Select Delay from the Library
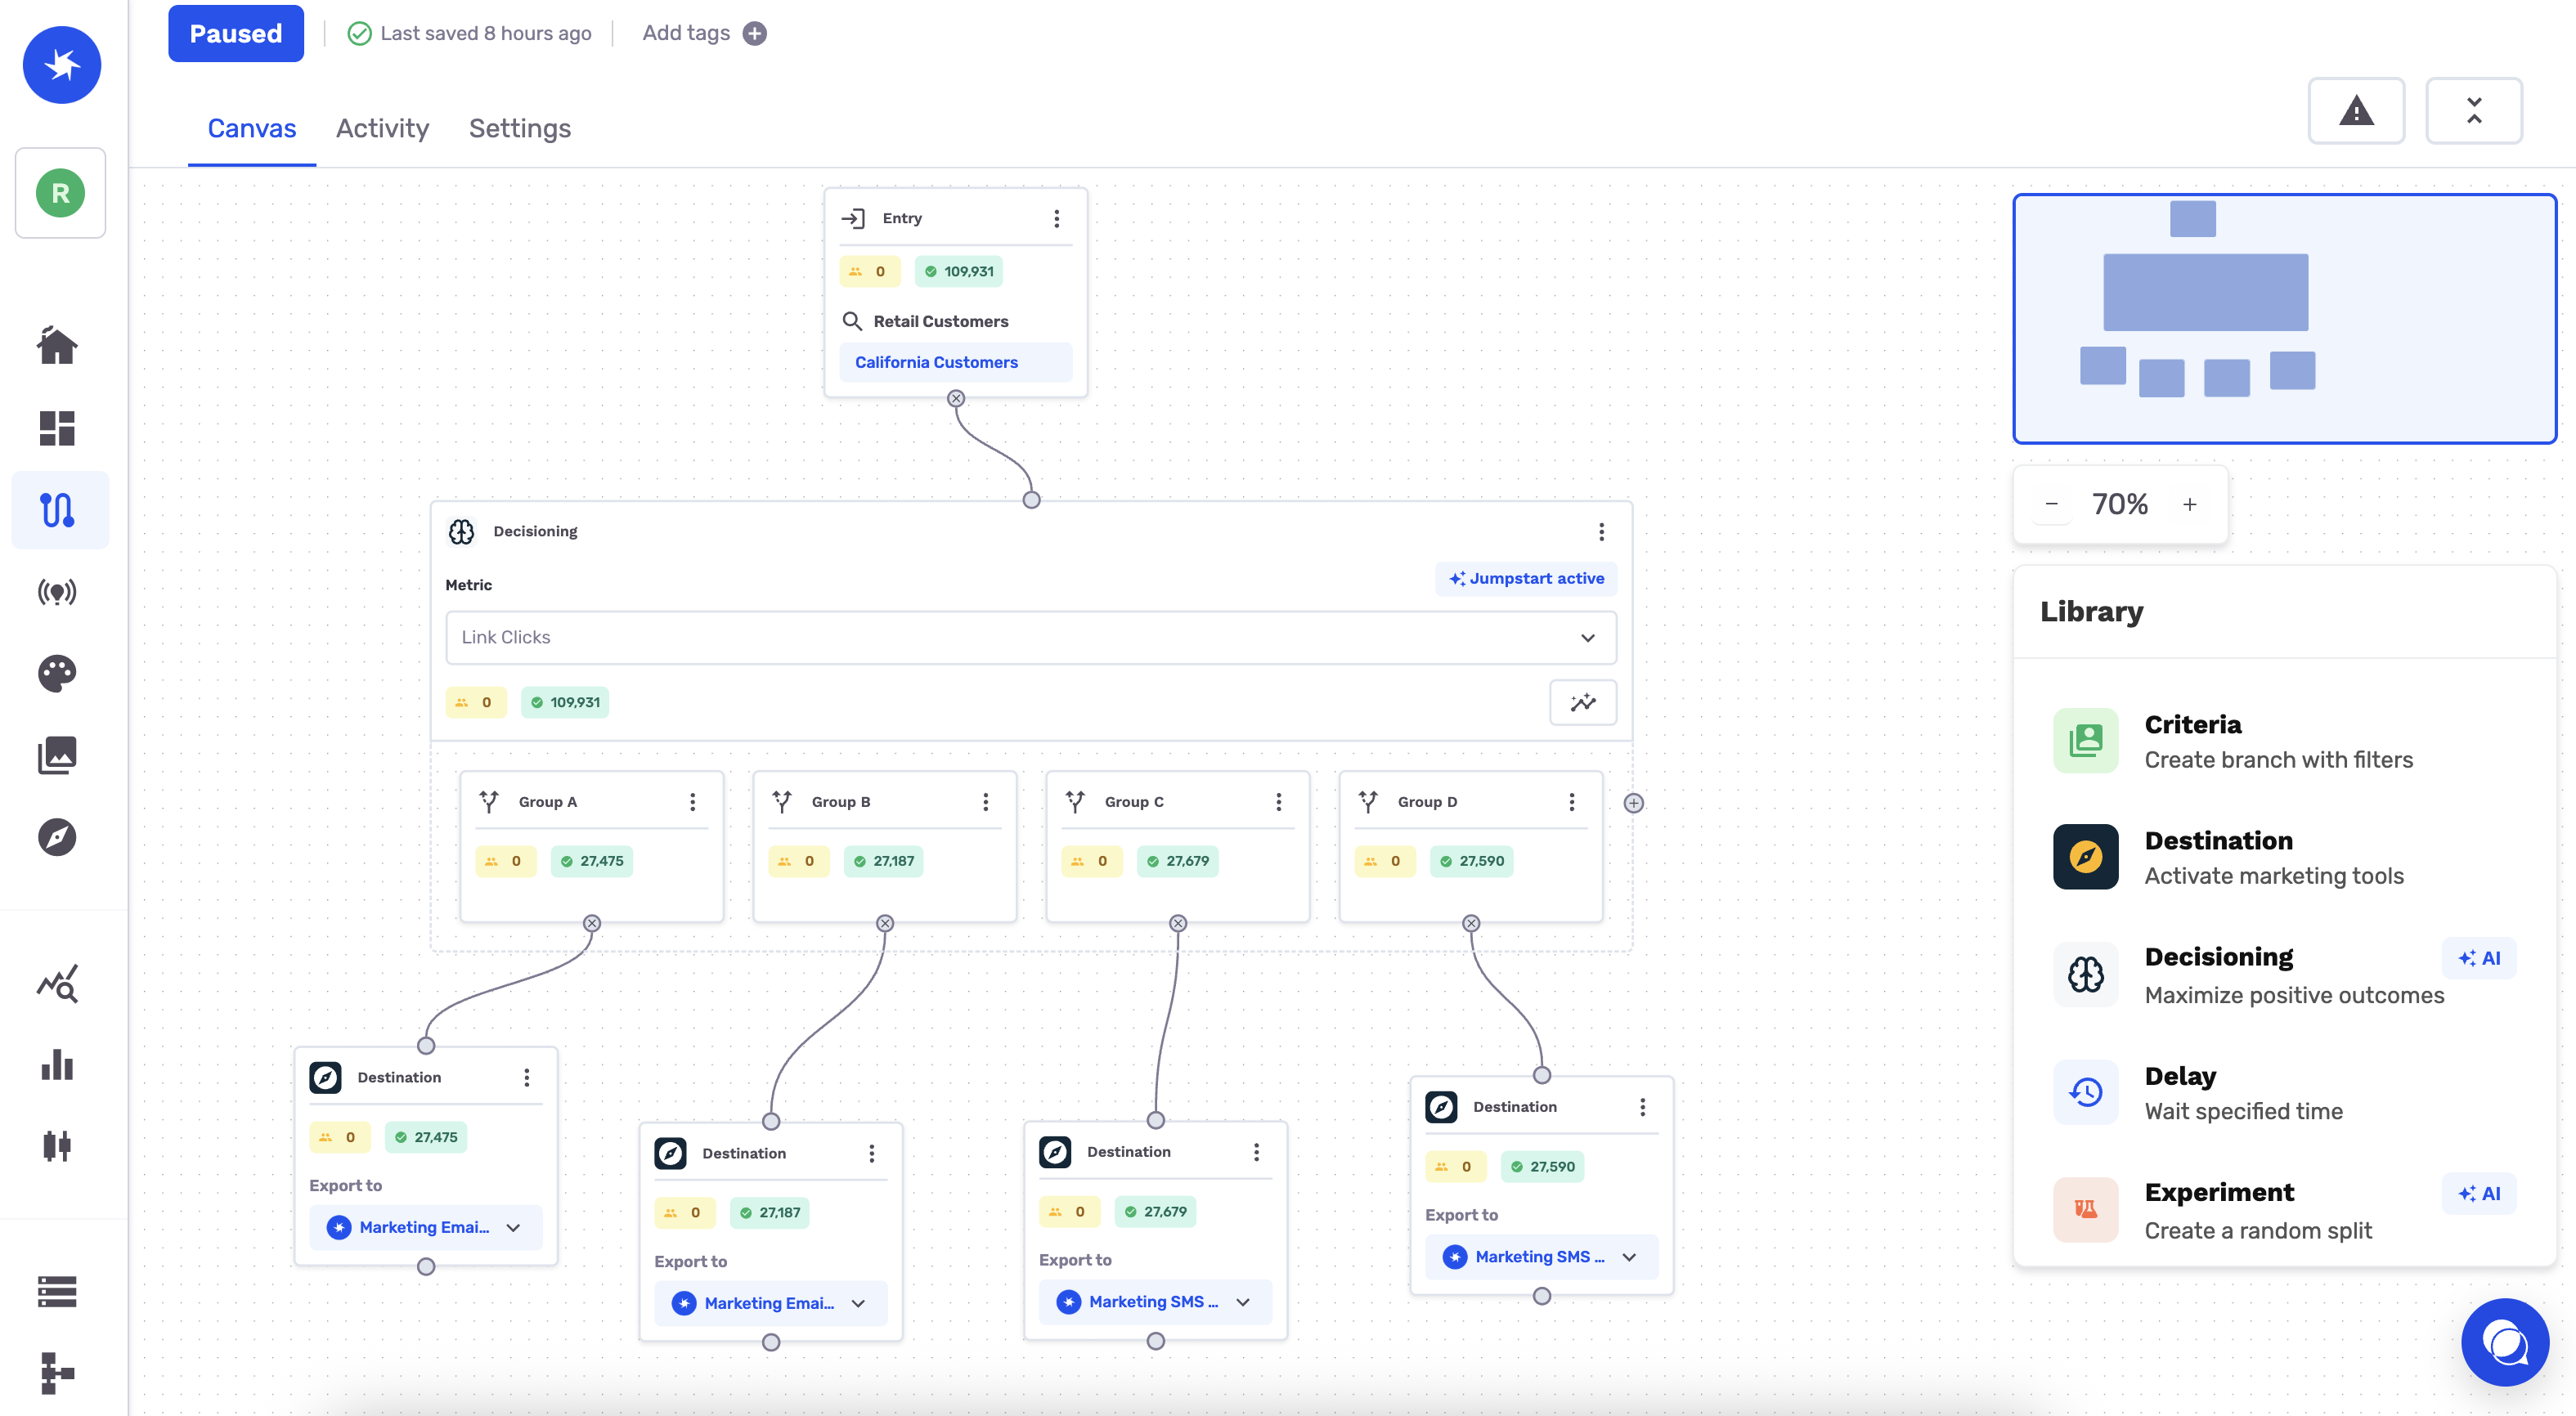The width and height of the screenshot is (2576, 1416). 2285,1092
